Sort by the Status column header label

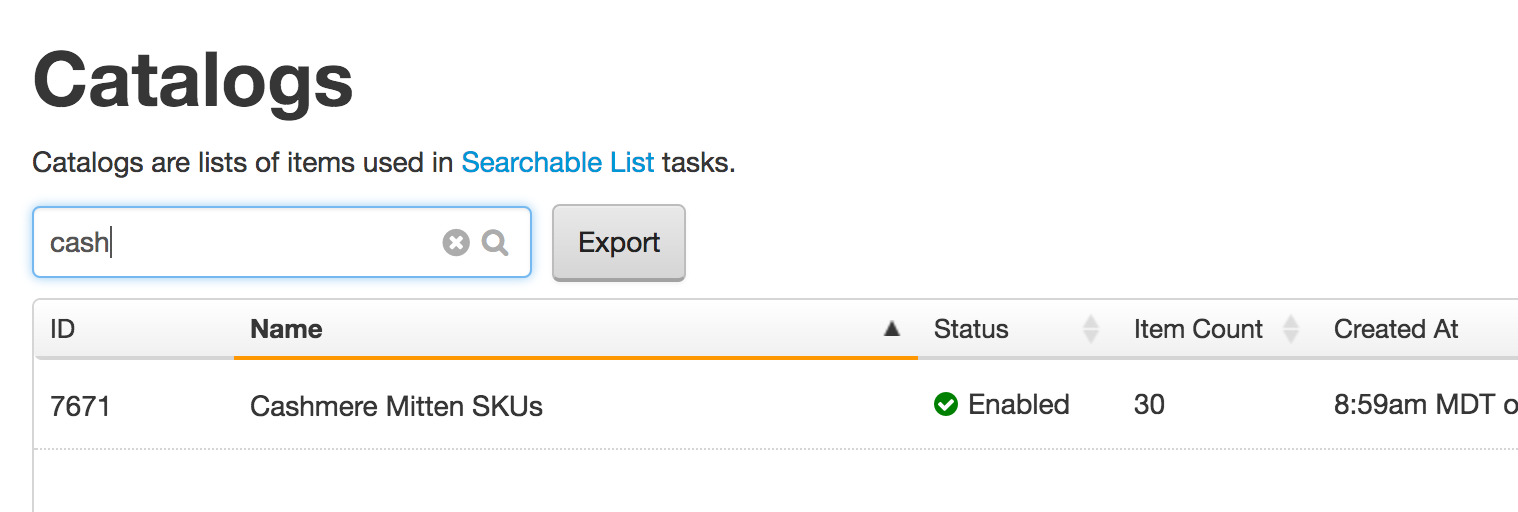point(971,329)
